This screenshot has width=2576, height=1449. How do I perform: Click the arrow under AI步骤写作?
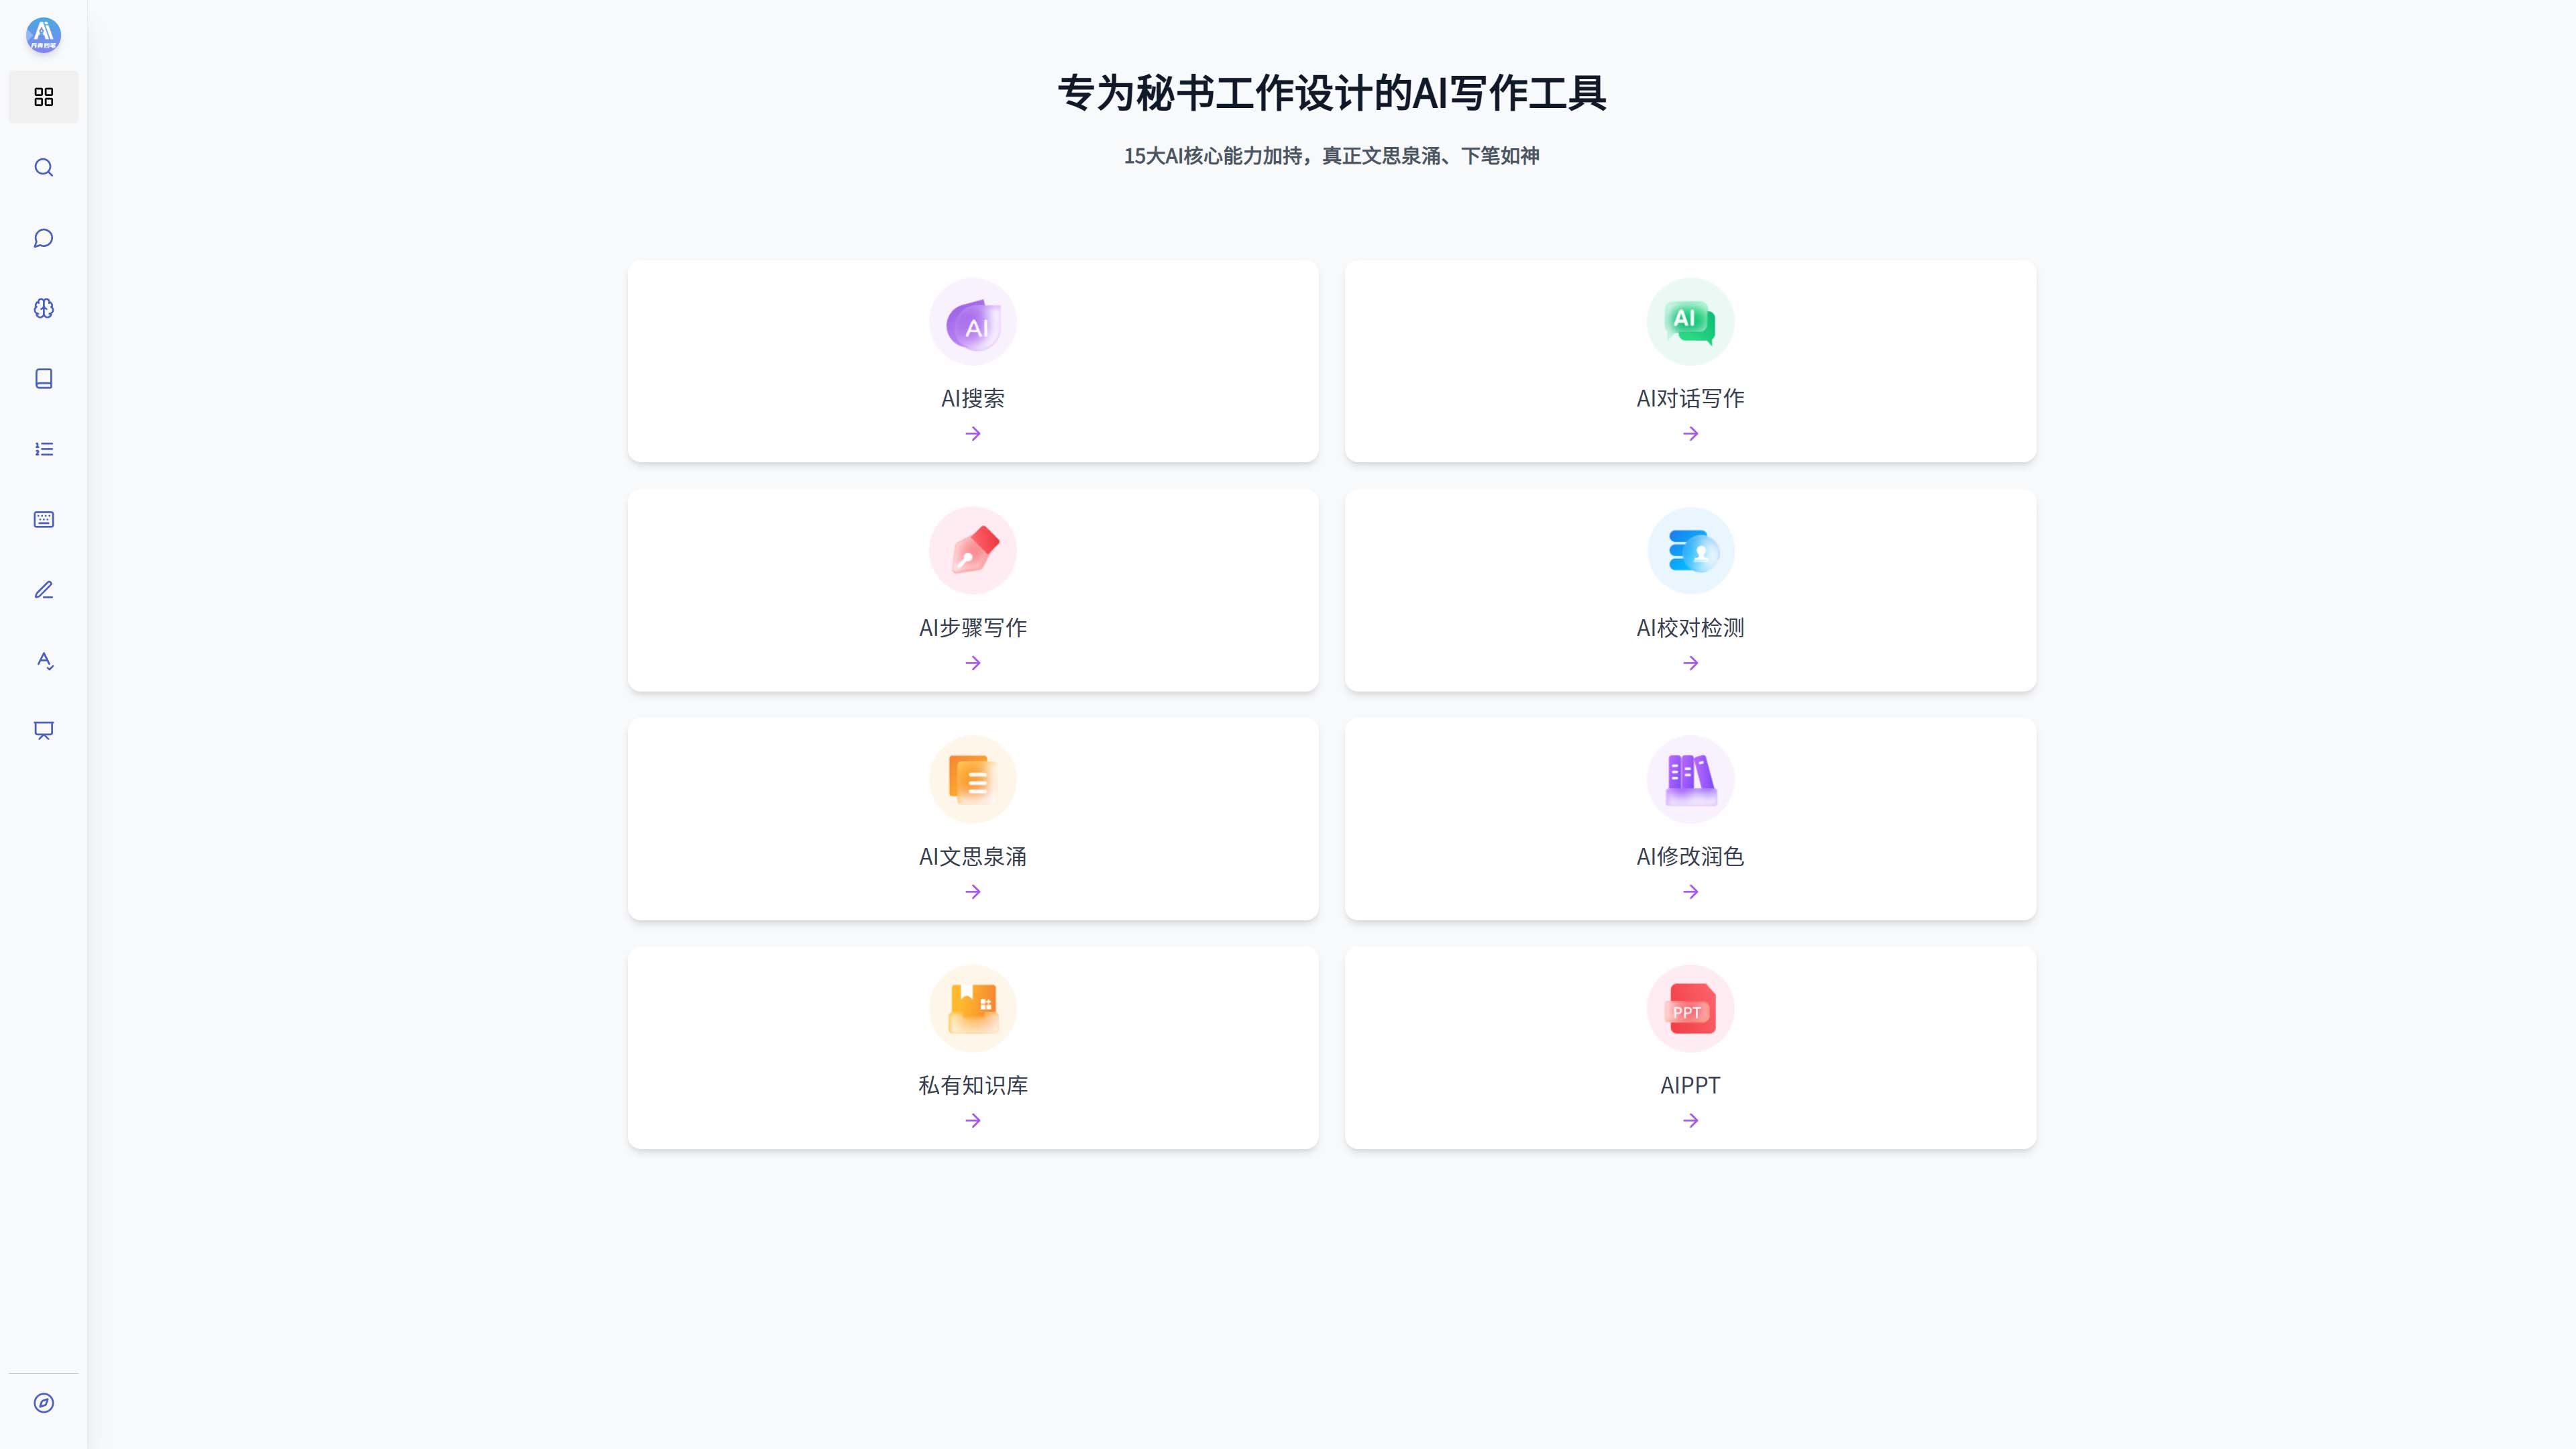pyautogui.click(x=973, y=663)
